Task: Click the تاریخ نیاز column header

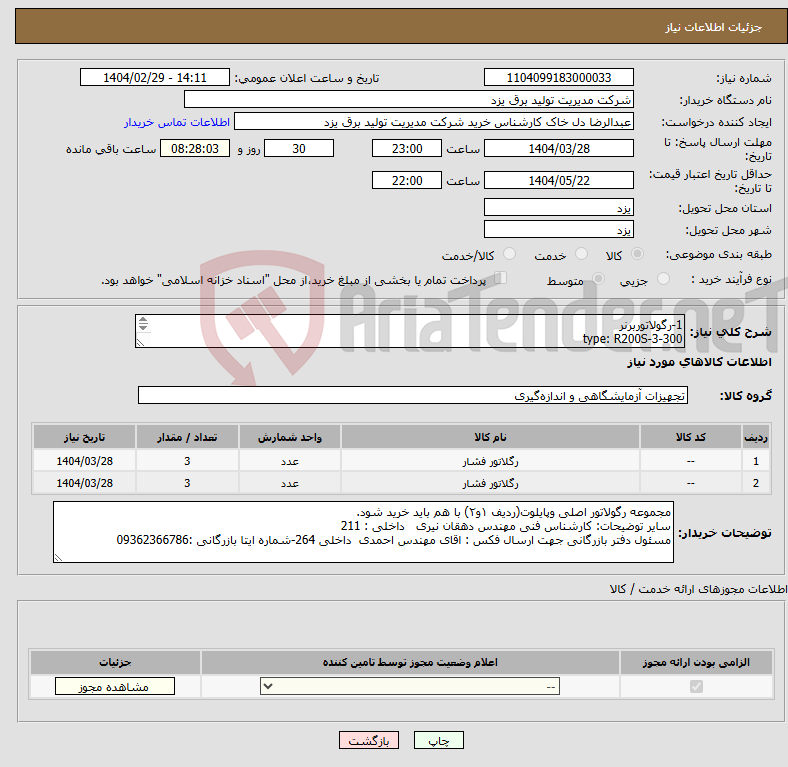Action: click(x=84, y=437)
